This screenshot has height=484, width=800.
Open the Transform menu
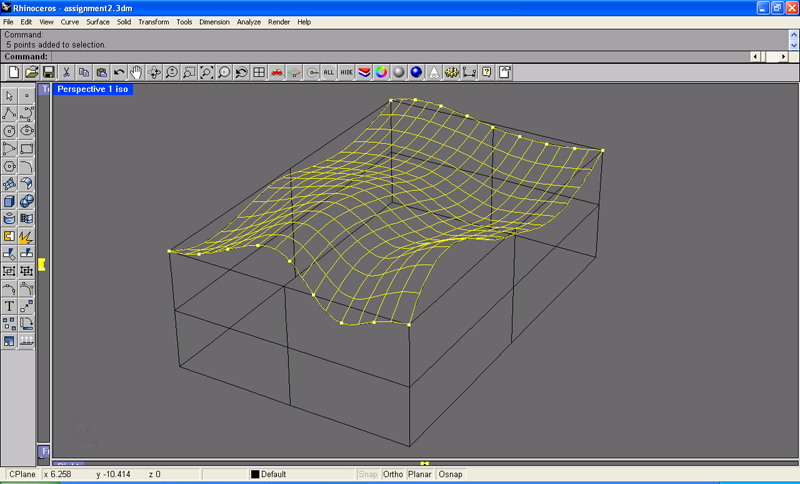point(154,22)
